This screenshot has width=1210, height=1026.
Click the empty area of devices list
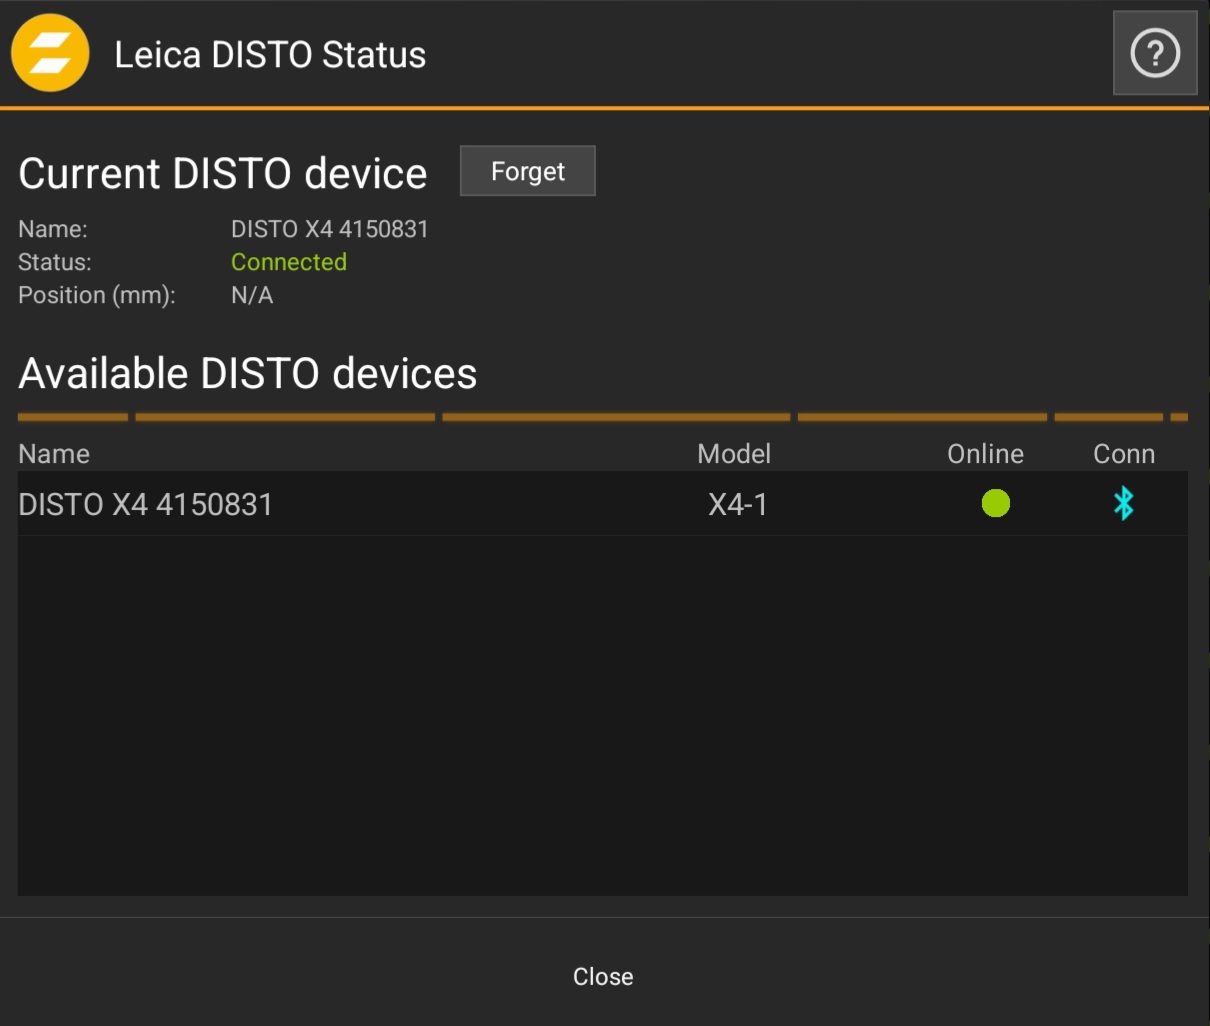[603, 715]
